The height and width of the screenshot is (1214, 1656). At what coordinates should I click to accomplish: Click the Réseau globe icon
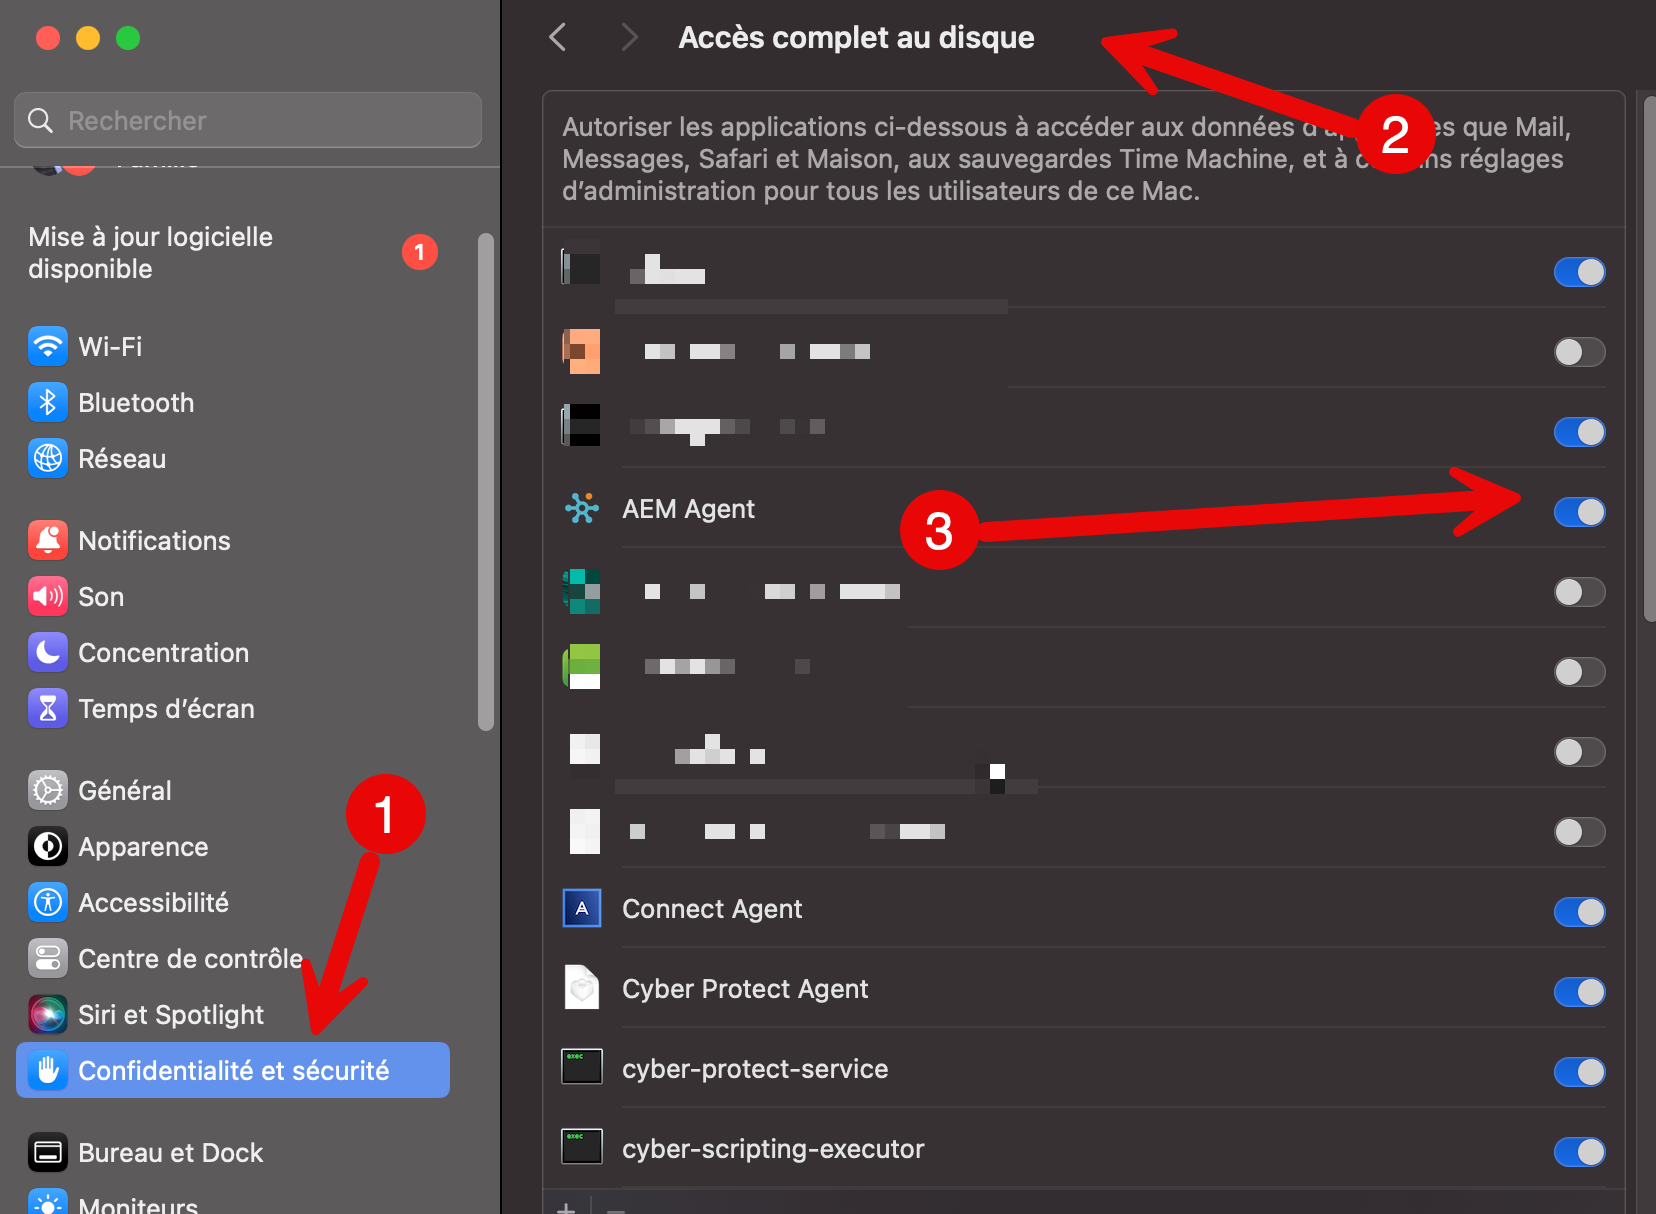[47, 459]
